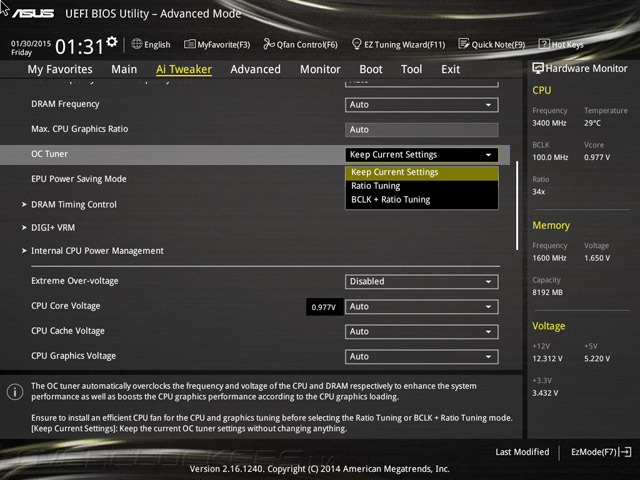Click the MyFavorite folder icon

(x=189, y=44)
